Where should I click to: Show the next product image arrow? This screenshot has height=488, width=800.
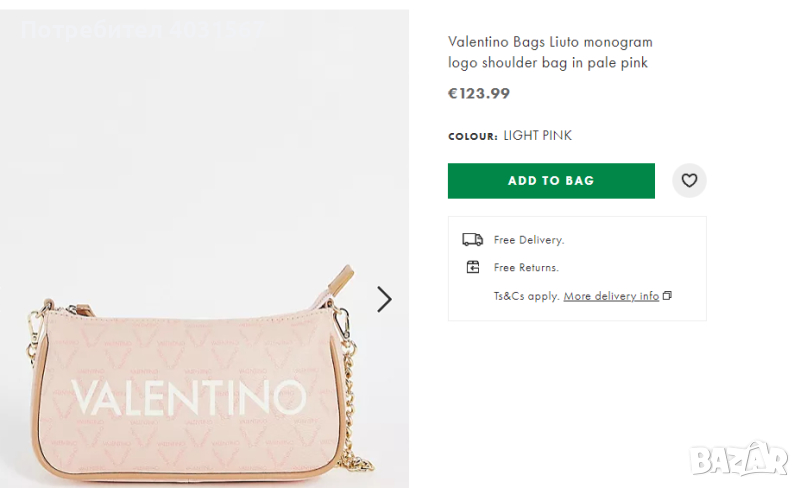click(384, 299)
